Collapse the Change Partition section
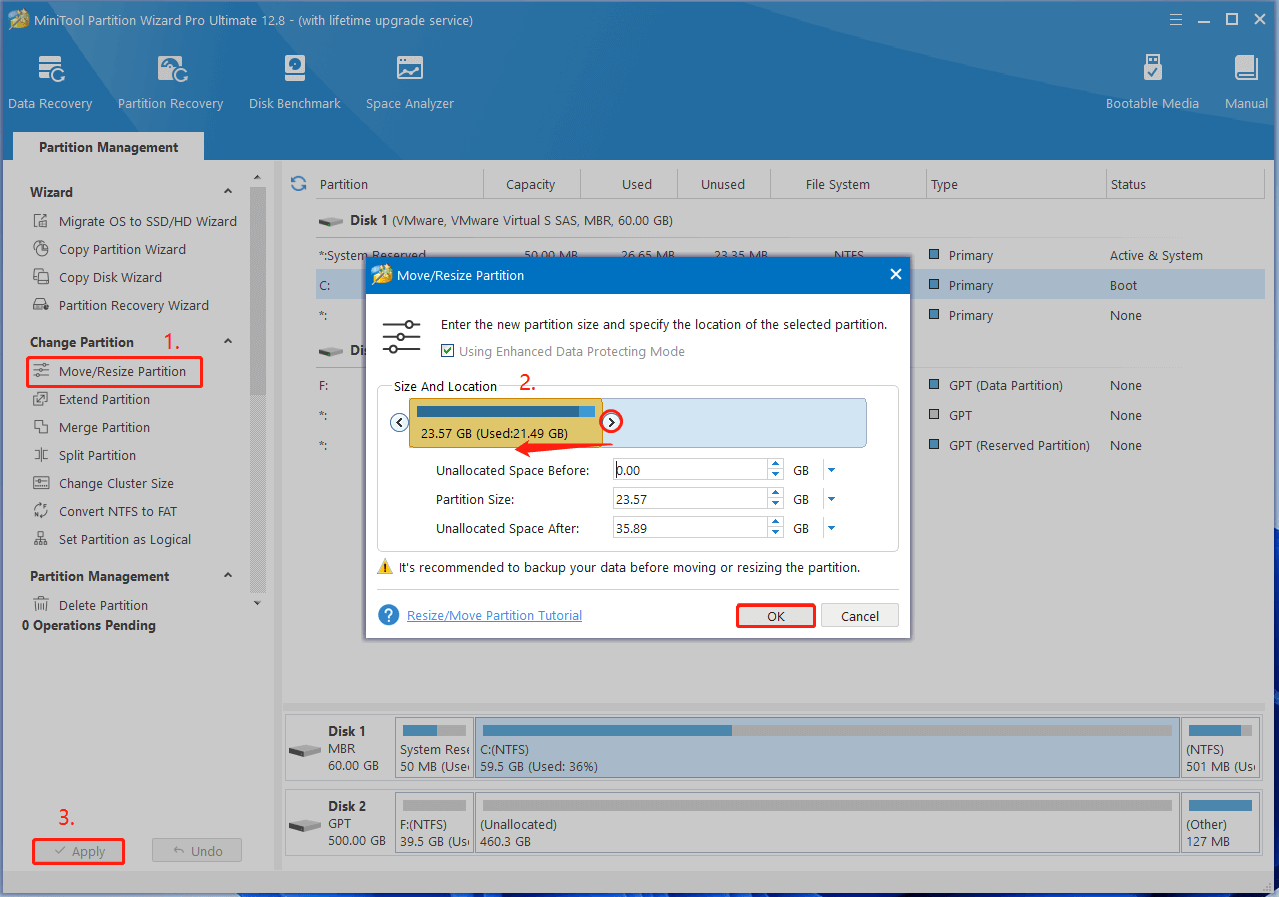Viewport: 1279px width, 897px height. pos(228,342)
